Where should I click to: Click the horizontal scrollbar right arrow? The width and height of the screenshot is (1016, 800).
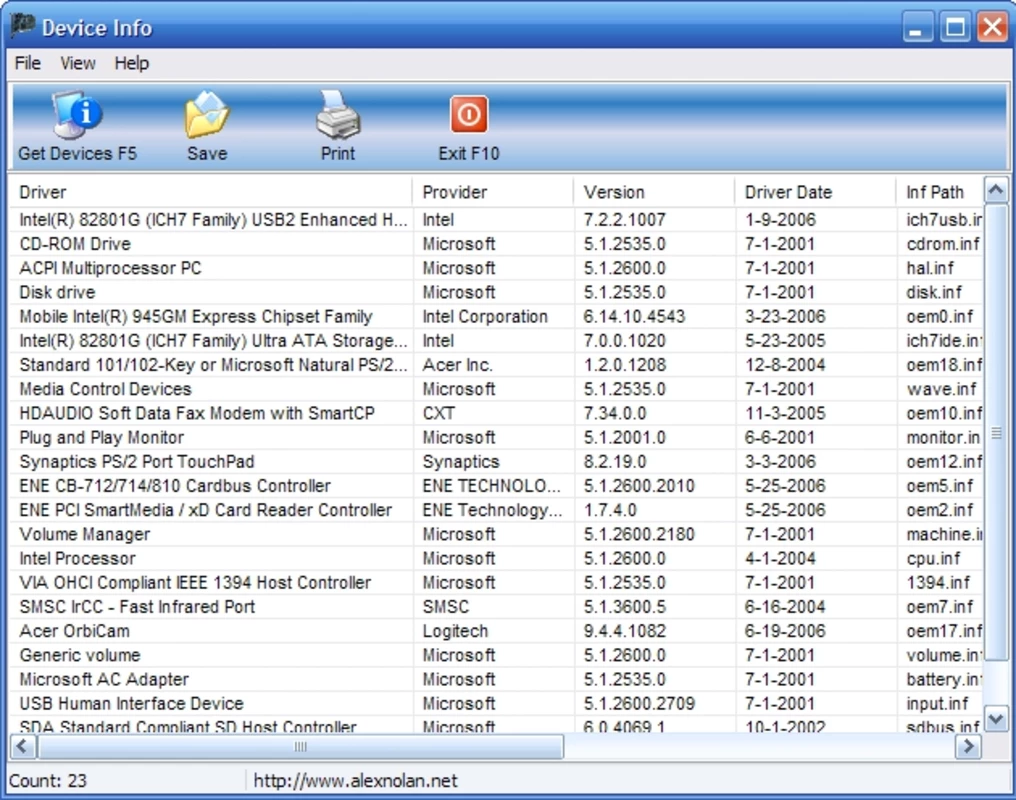(x=969, y=746)
